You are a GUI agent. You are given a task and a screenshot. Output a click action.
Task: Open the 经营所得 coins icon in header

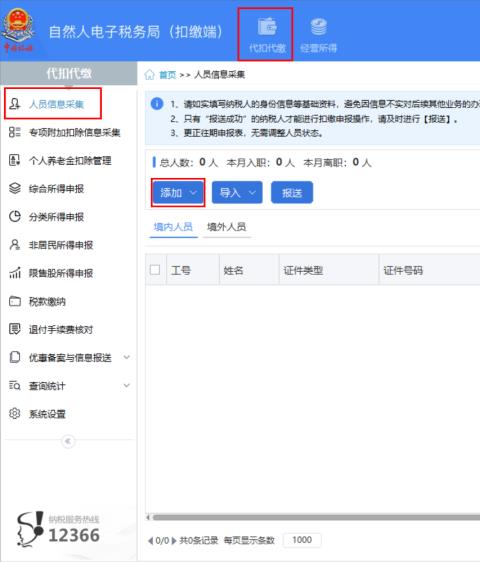point(318,27)
